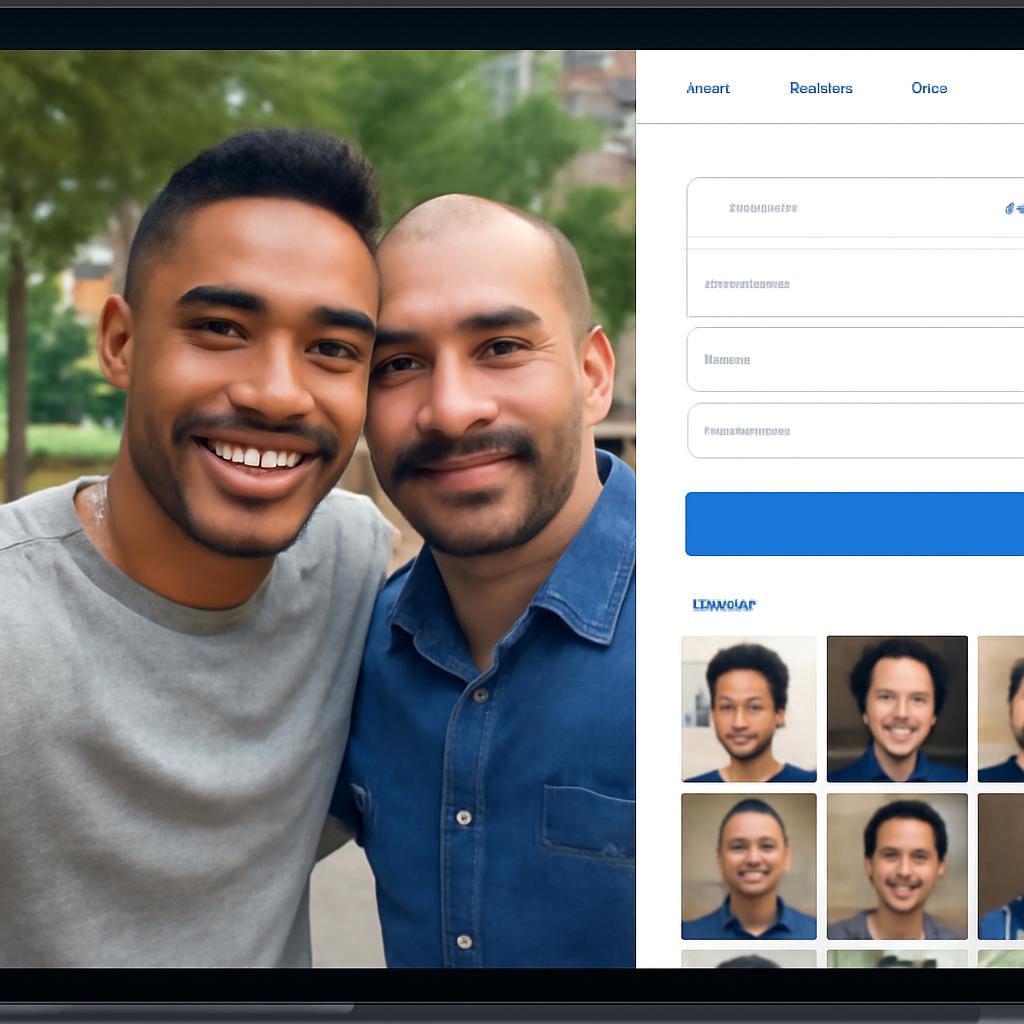Click the third rounded input field
The width and height of the screenshot is (1024, 1024).
tap(856, 359)
